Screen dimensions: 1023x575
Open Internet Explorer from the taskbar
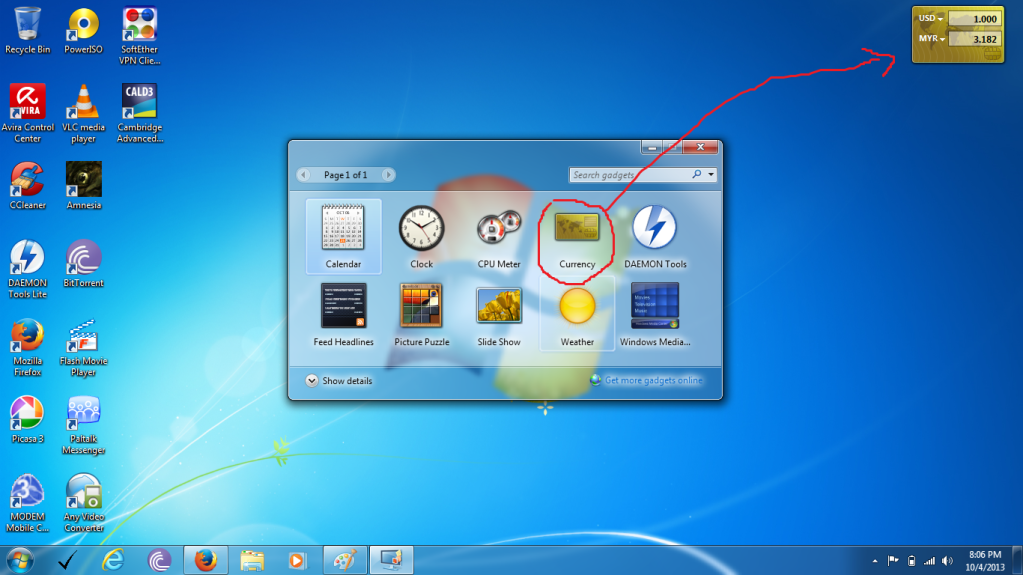click(x=113, y=561)
